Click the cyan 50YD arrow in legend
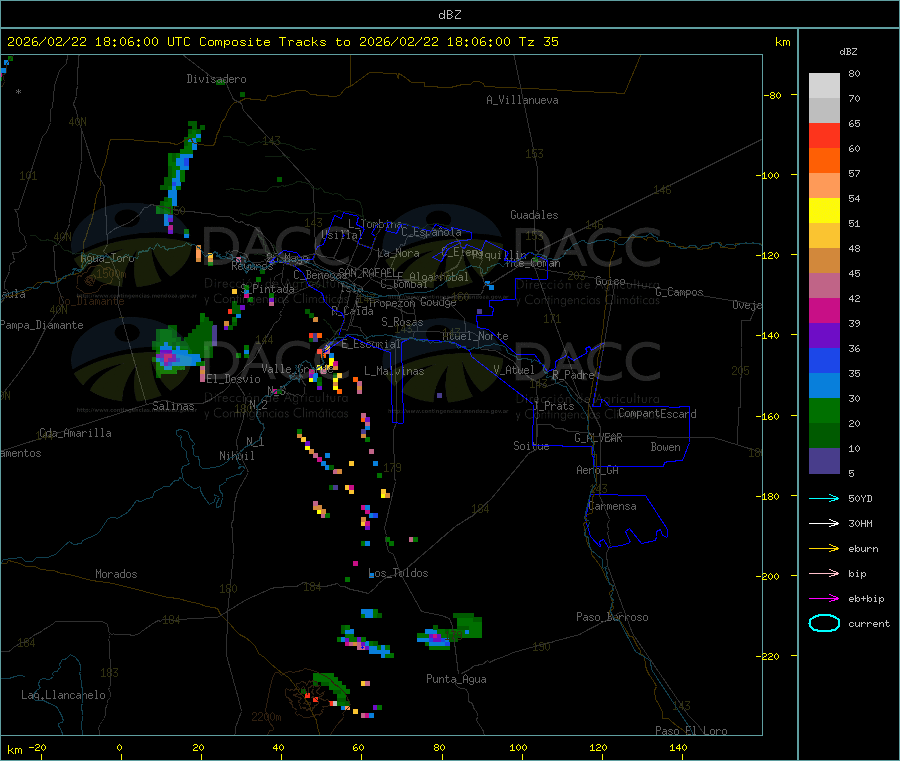 (824, 498)
